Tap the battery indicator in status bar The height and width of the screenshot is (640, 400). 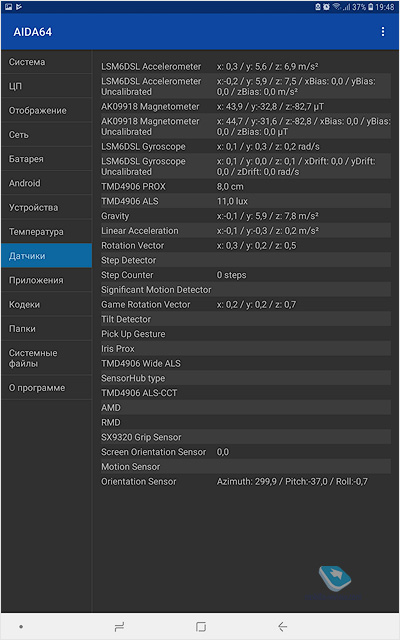[371, 7]
